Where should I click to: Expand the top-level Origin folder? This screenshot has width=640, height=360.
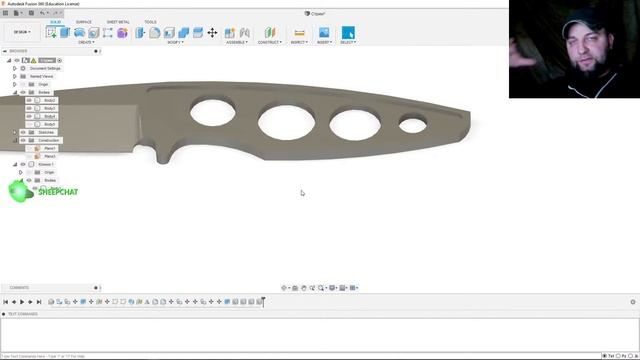click(x=15, y=84)
